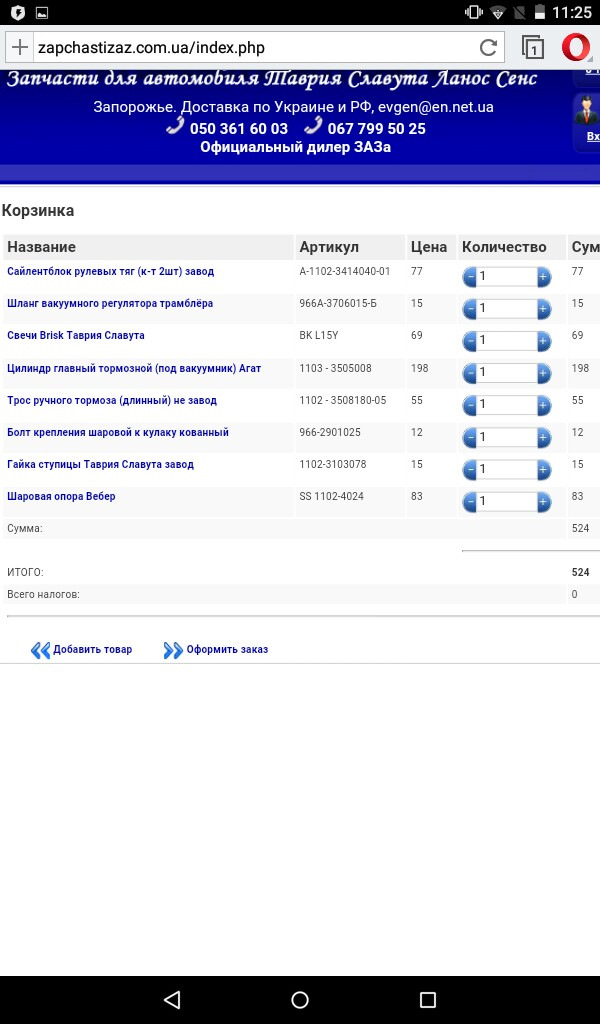The image size is (600, 1024).
Task: Decrease quantity of Шаровая опора Вебер
Action: (469, 502)
